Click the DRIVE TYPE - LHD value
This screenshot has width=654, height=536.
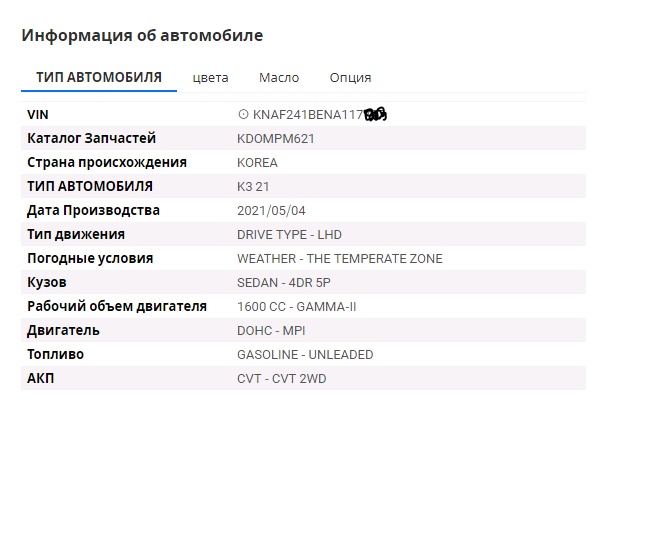pos(289,235)
